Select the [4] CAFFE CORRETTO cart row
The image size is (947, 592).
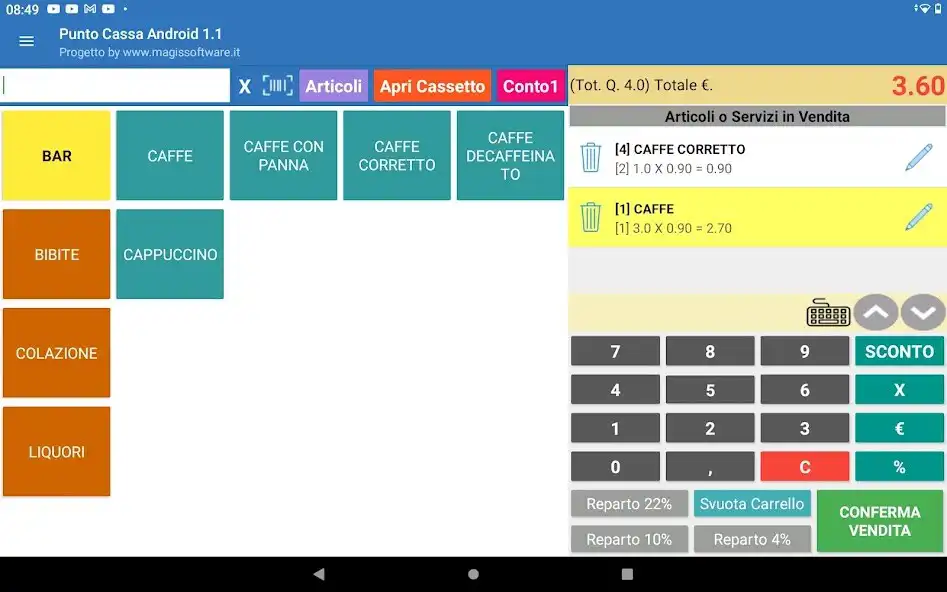click(x=757, y=158)
